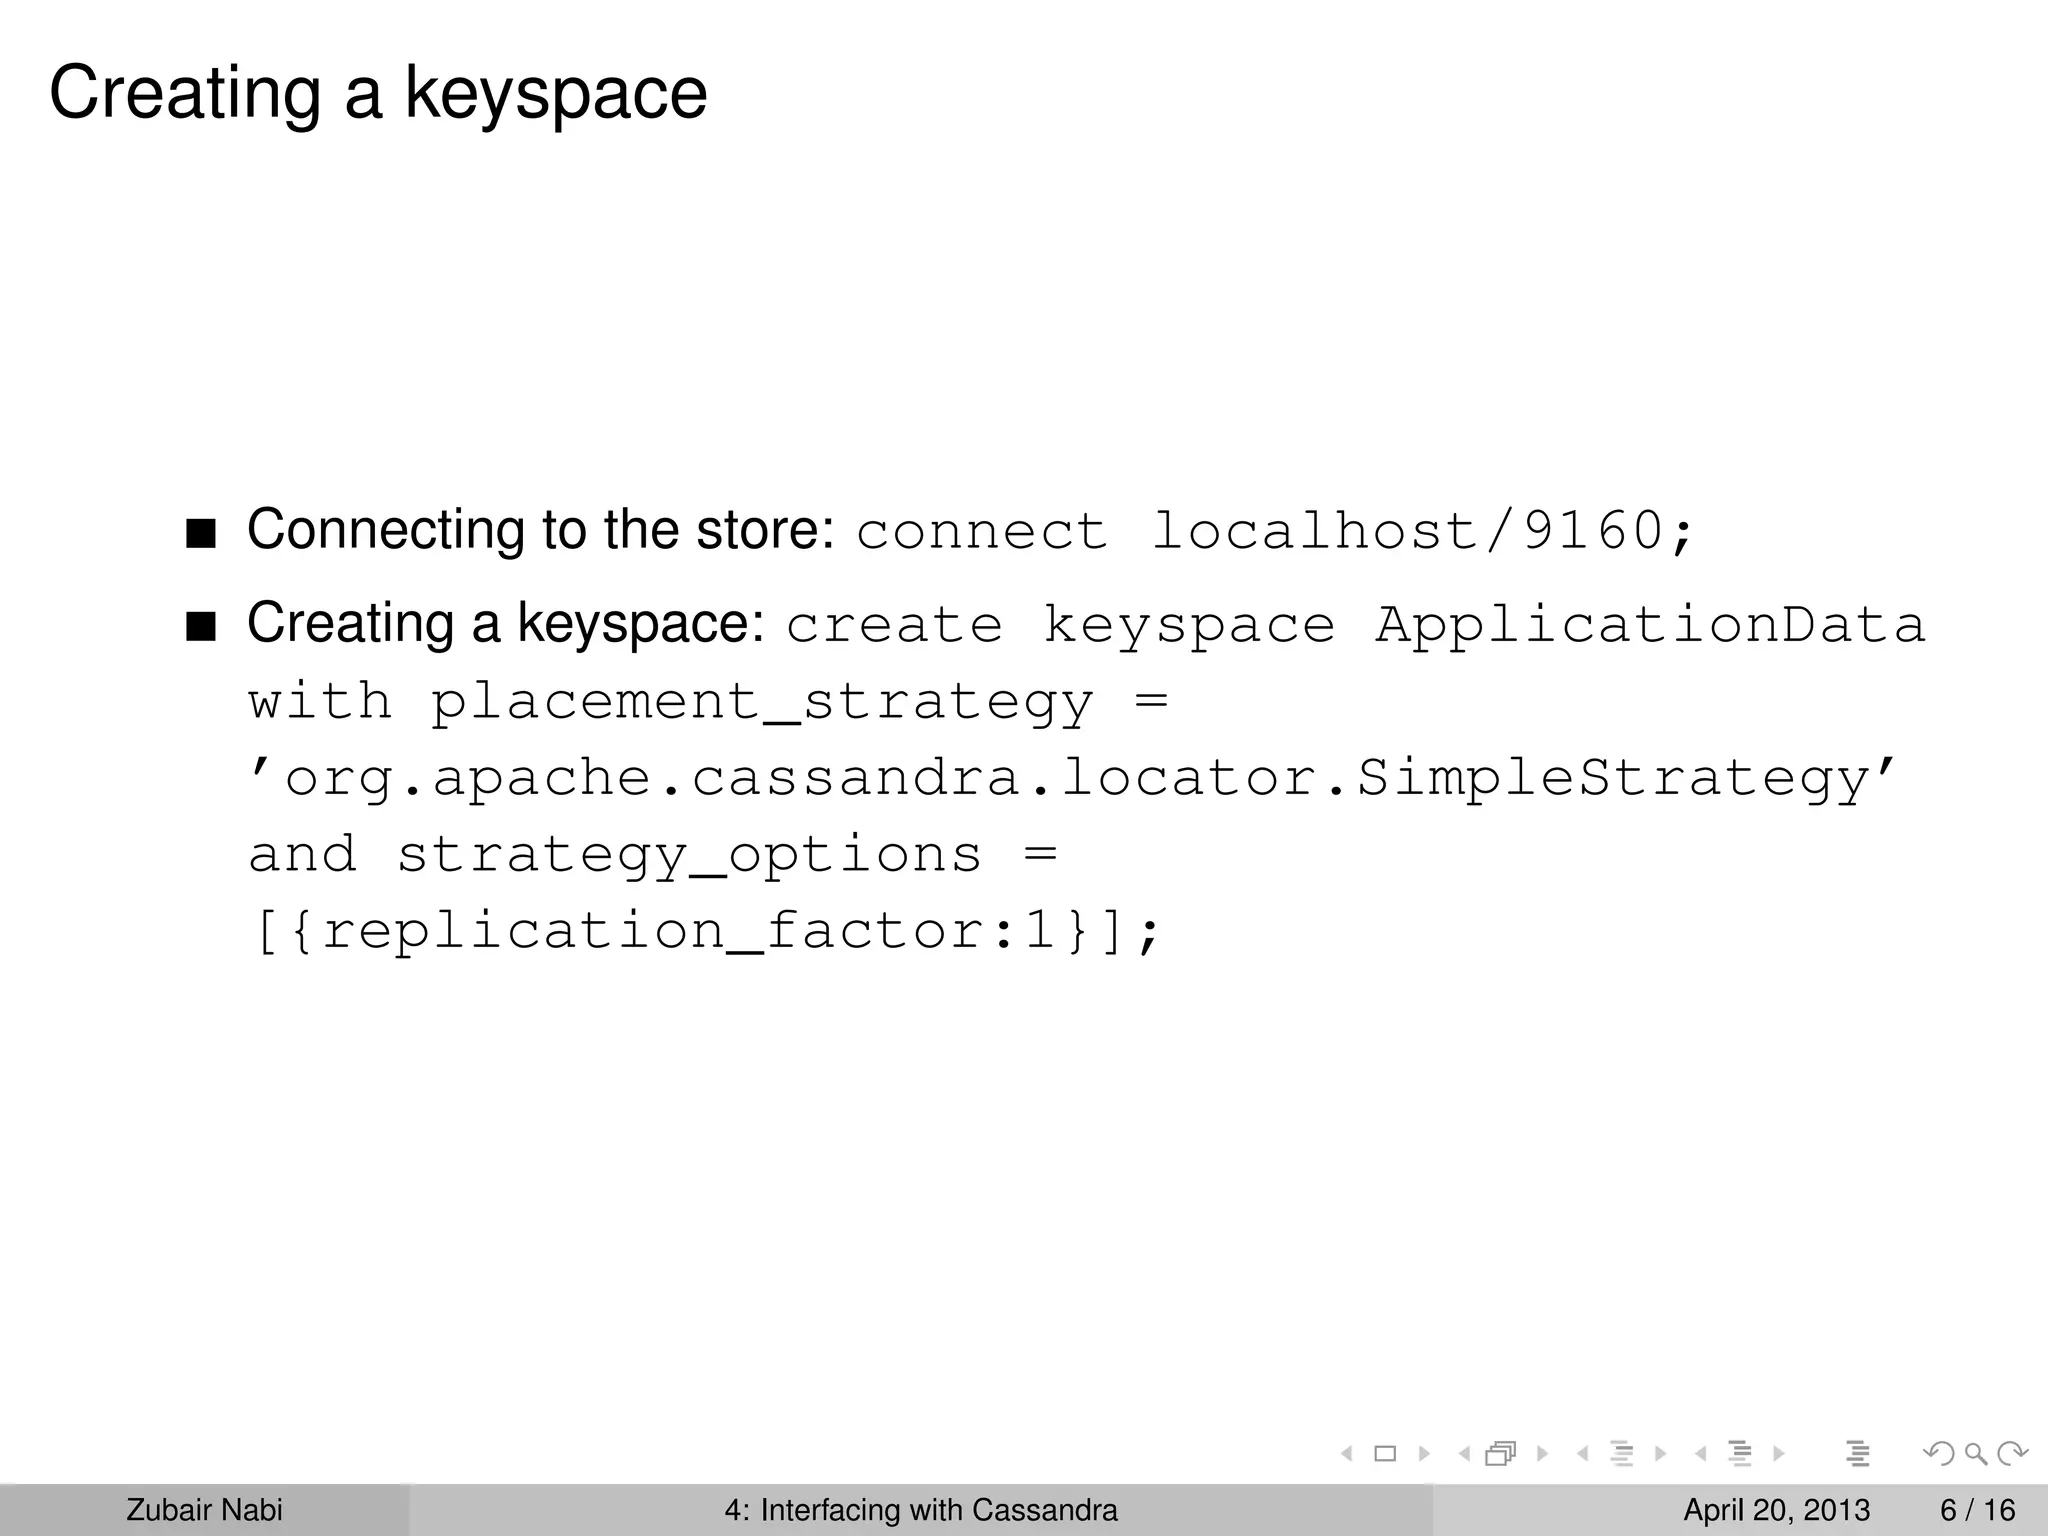
Task: Click the date April 20, 2013
Action: tap(1776, 1510)
